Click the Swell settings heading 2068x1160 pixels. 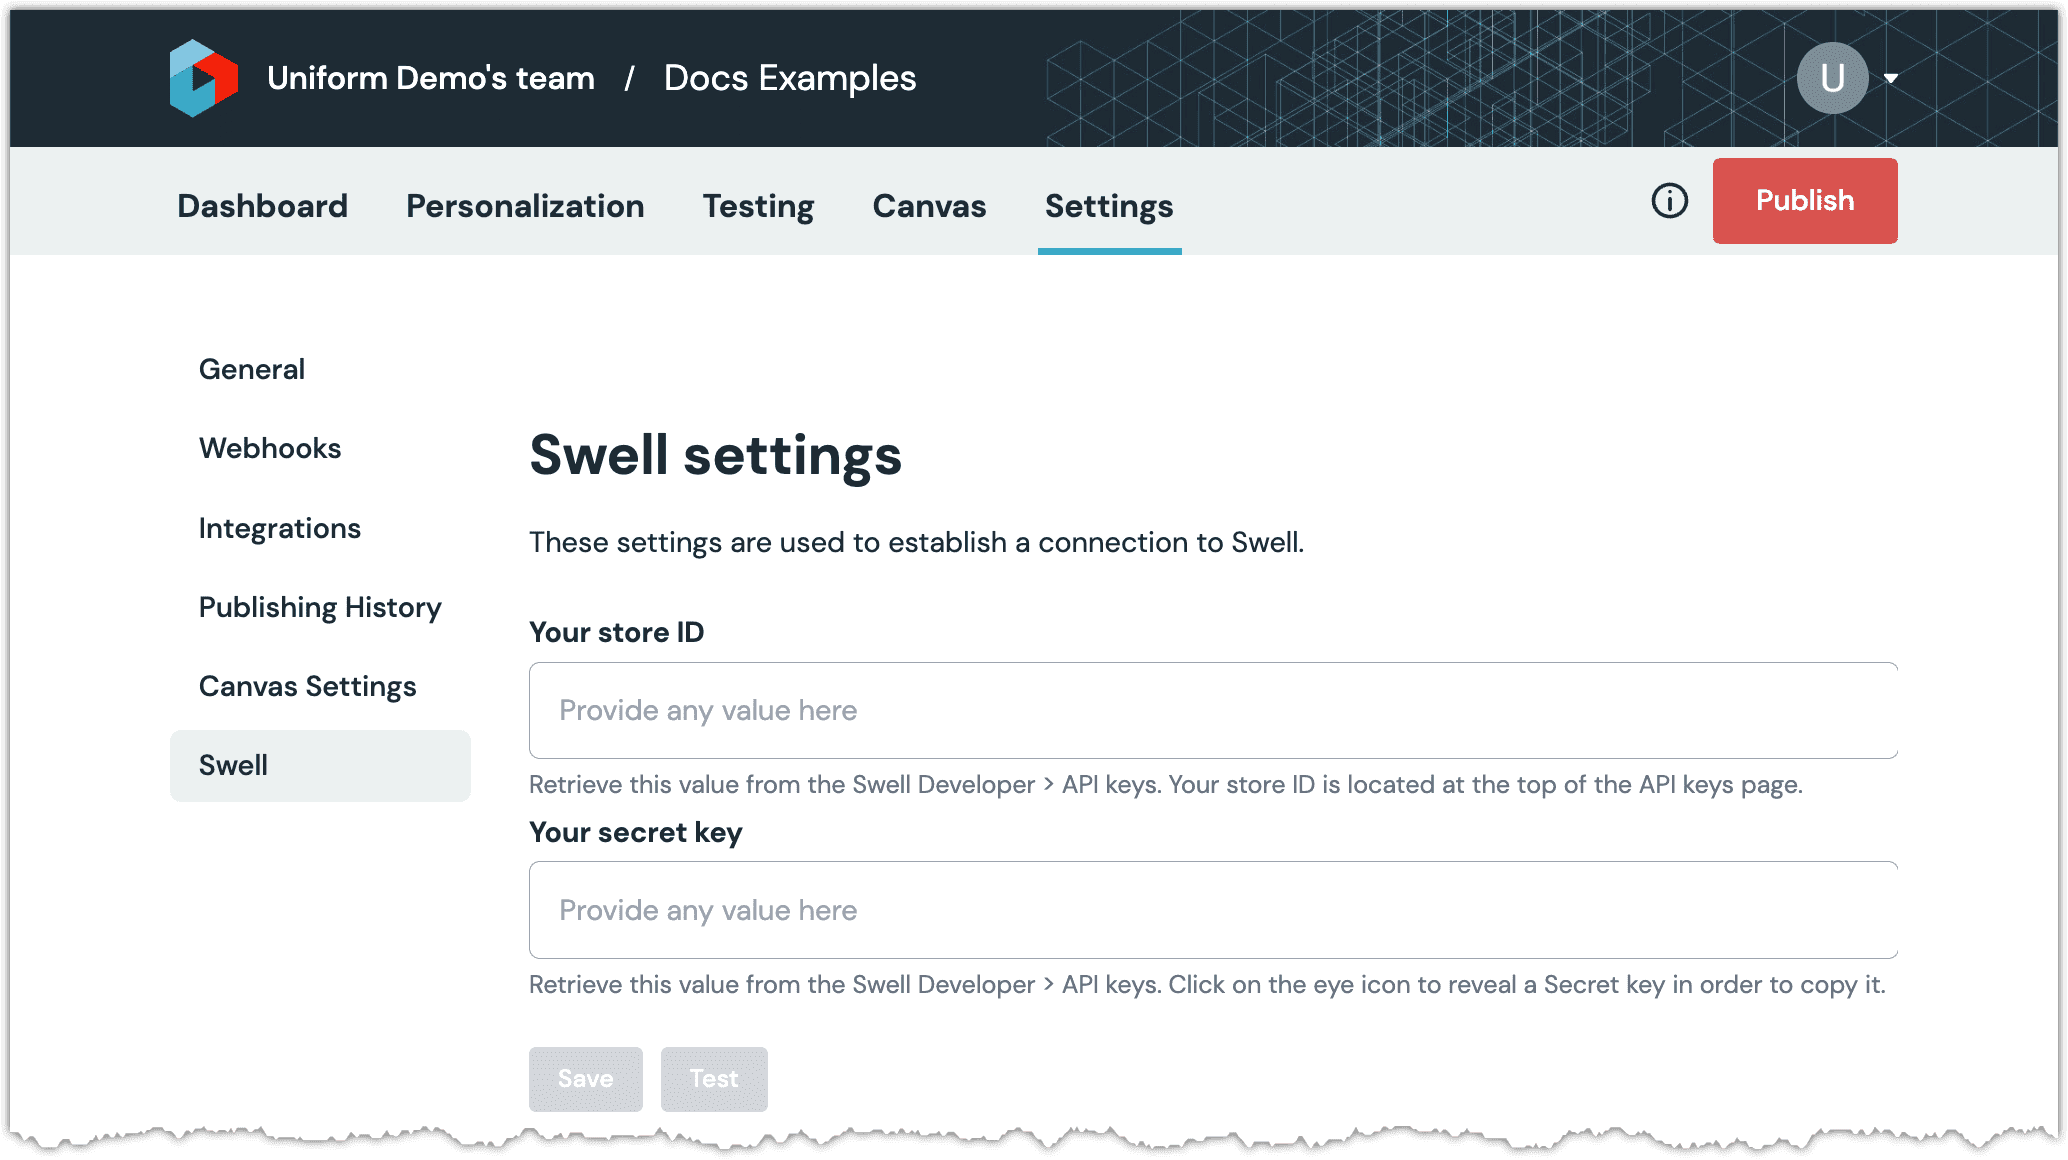pos(716,455)
